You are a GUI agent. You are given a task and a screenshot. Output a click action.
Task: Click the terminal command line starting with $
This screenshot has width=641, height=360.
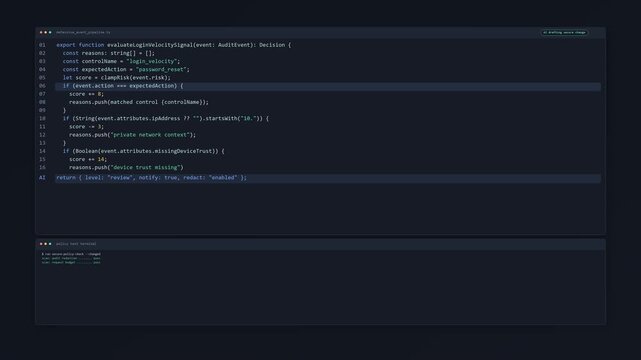[x=71, y=254]
